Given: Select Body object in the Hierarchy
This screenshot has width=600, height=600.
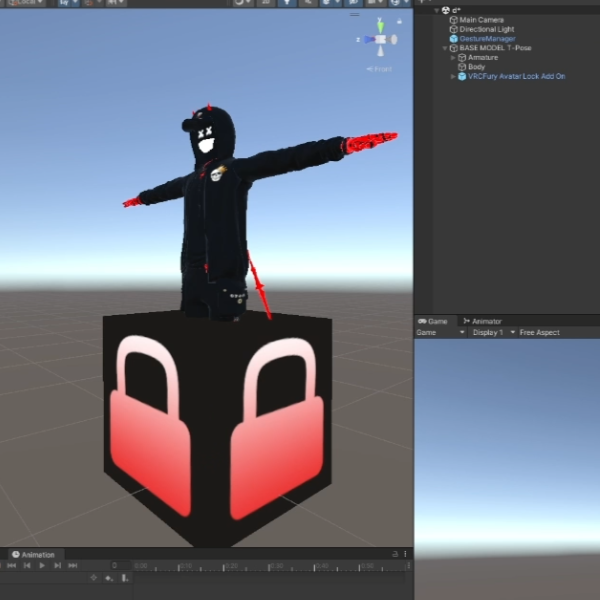Looking at the screenshot, I should [476, 67].
